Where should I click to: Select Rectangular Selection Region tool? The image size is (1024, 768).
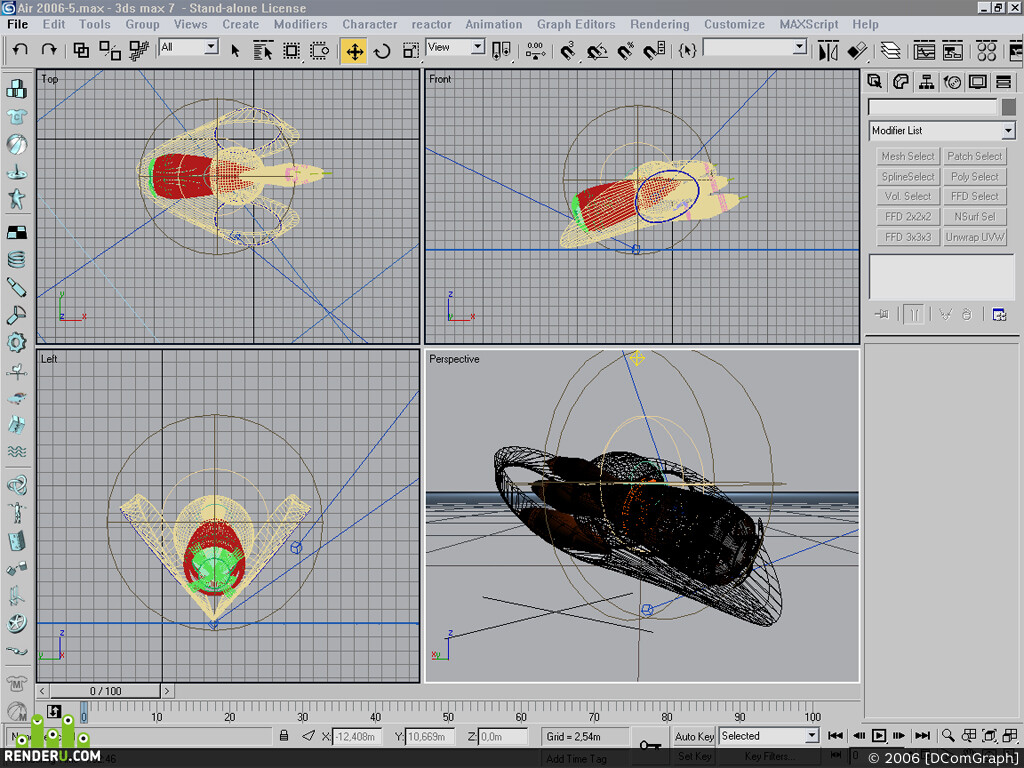point(291,50)
